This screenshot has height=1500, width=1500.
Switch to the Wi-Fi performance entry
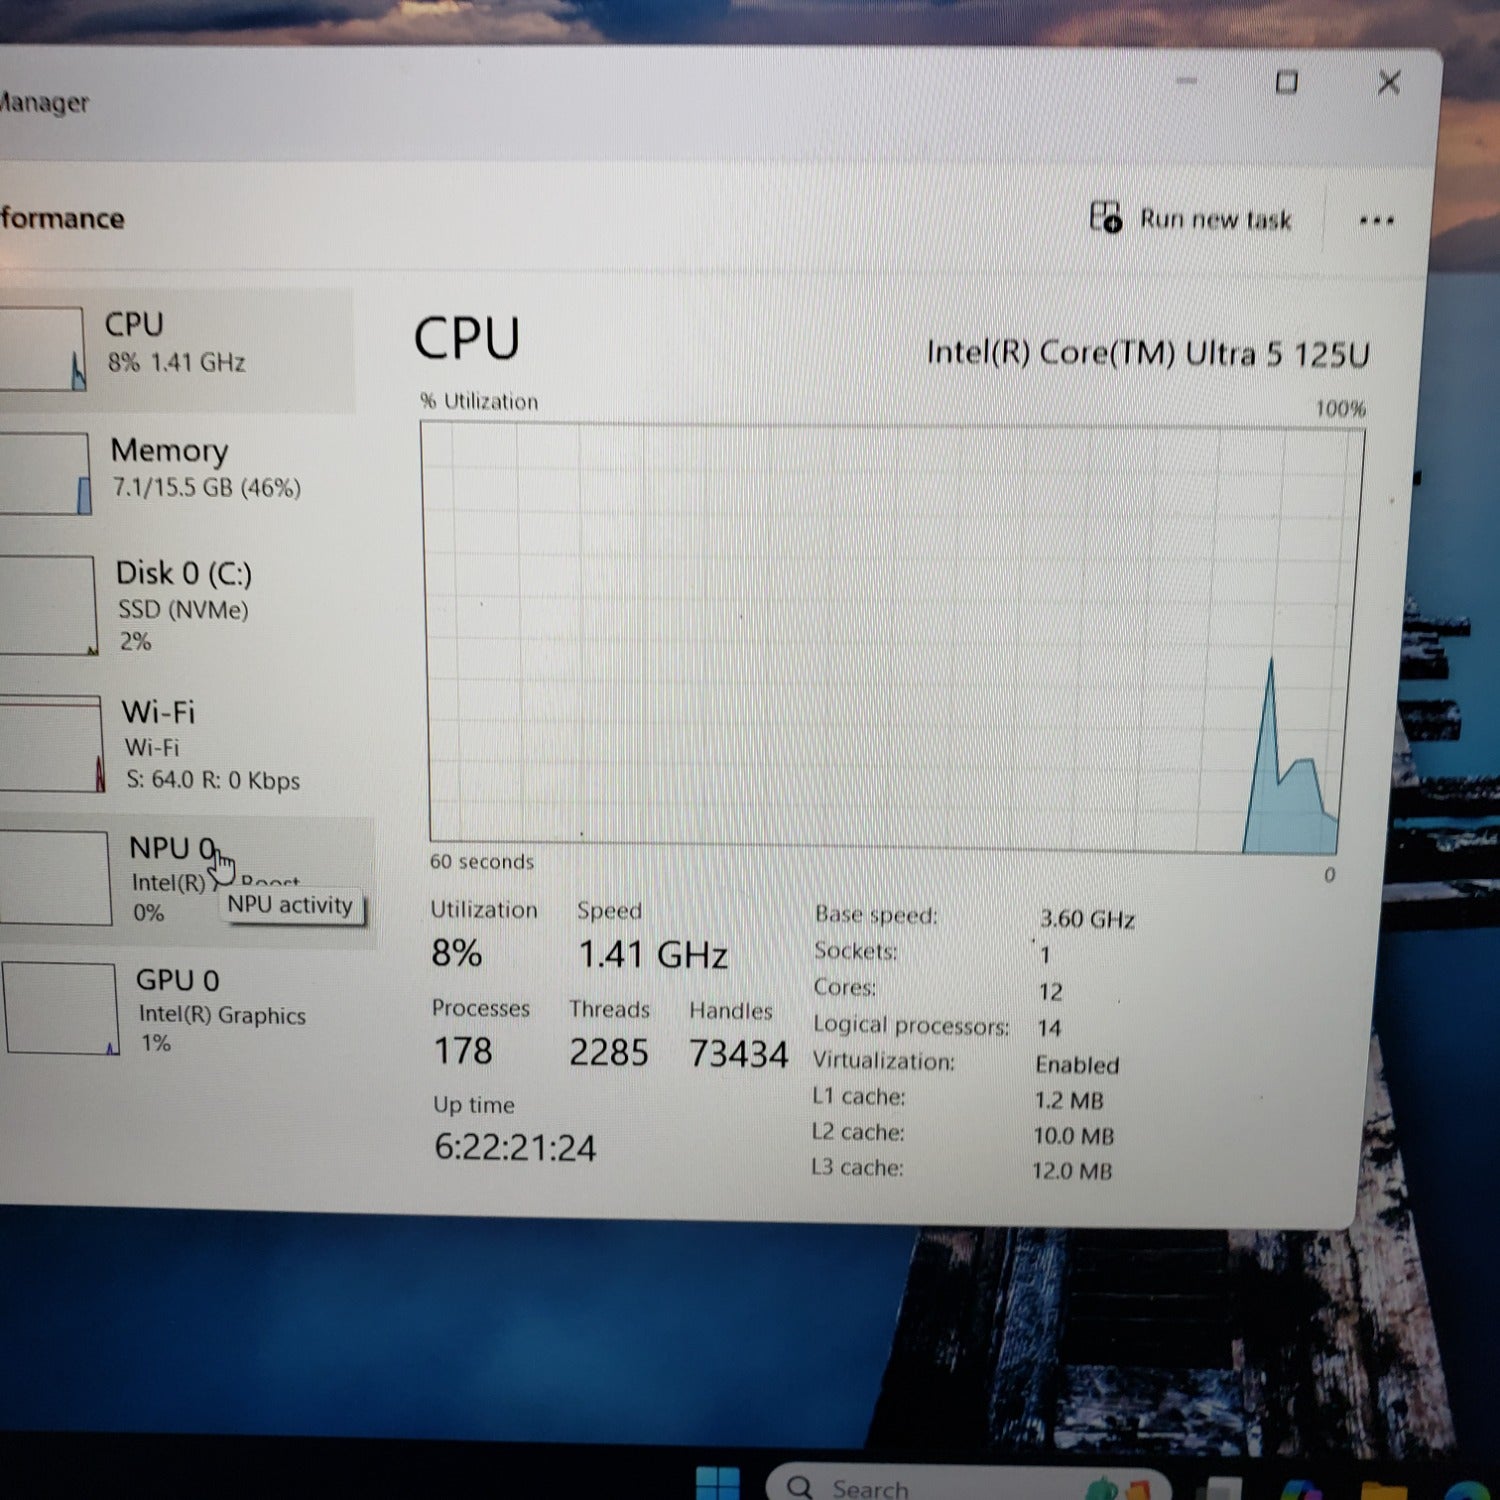[183, 746]
